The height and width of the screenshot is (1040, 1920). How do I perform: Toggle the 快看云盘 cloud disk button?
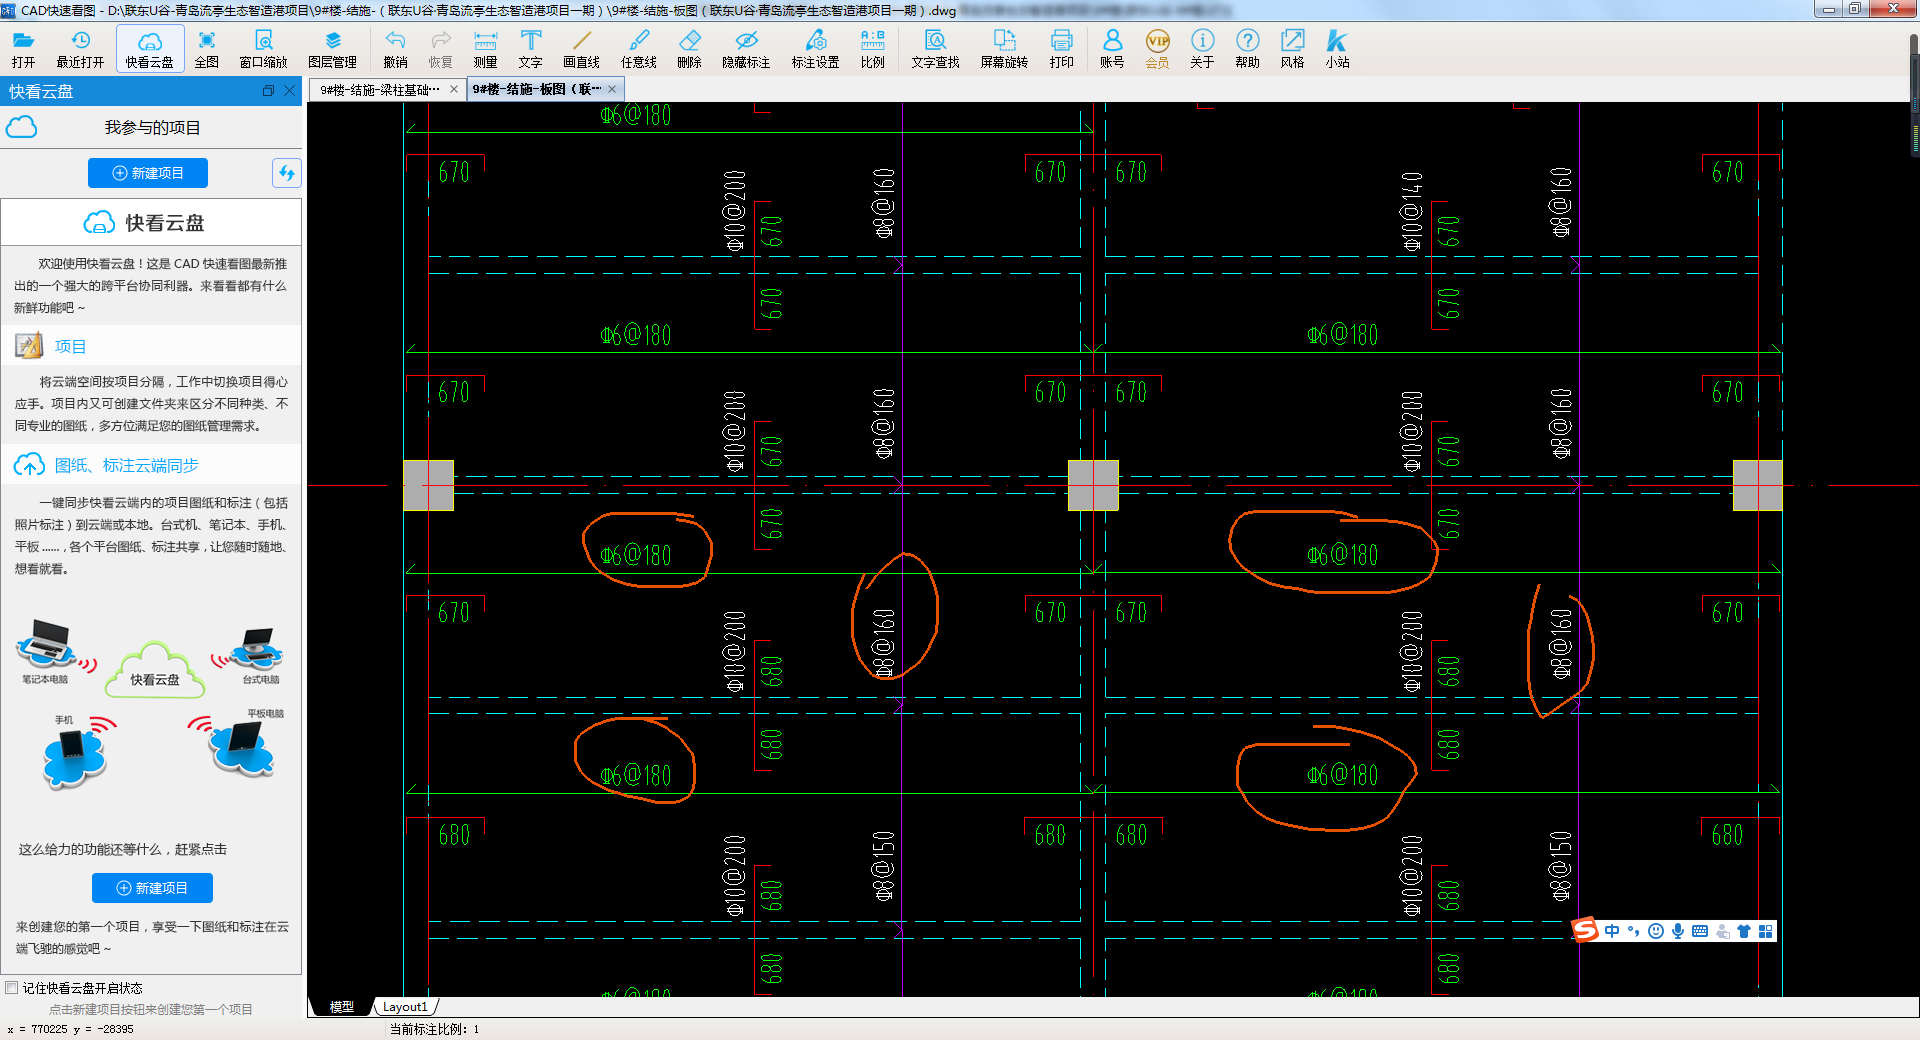tap(150, 48)
